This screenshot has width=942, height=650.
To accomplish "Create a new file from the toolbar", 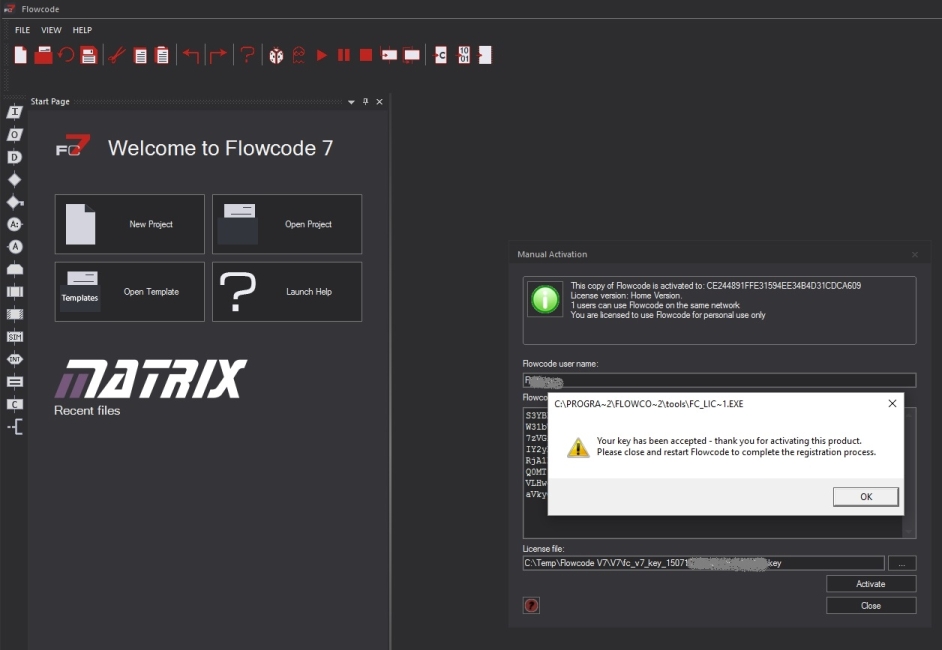I will click(x=20, y=55).
